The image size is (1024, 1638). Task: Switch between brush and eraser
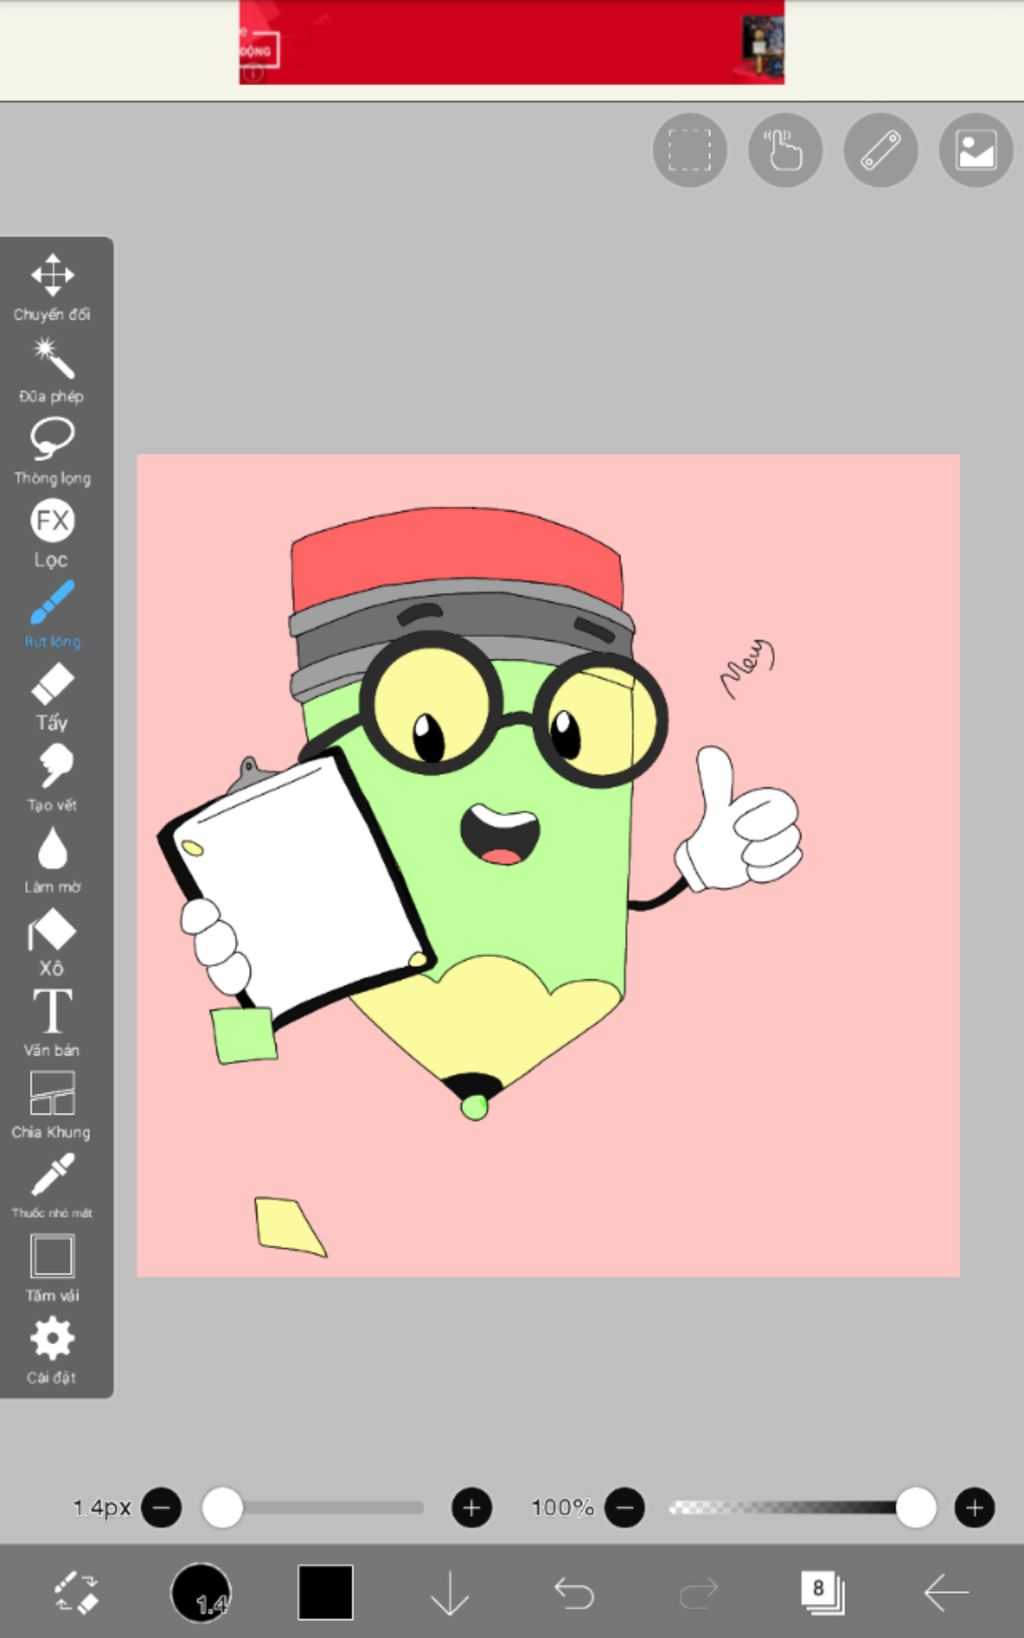(76, 1592)
